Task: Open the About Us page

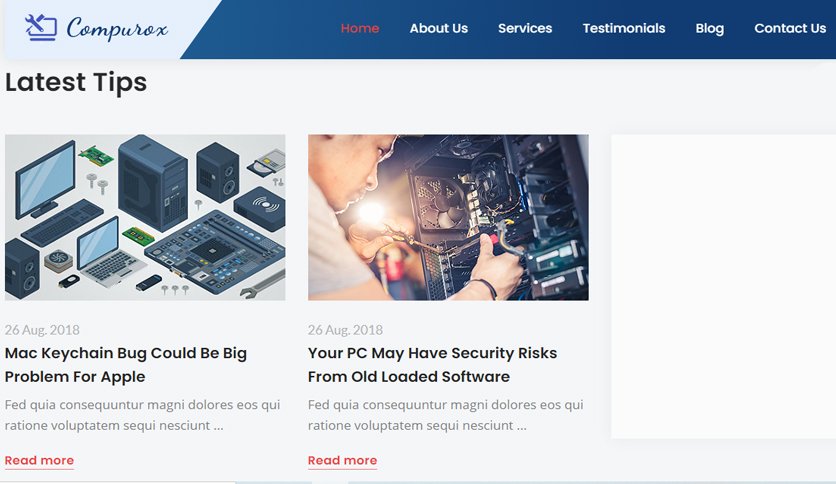Action: point(438,28)
